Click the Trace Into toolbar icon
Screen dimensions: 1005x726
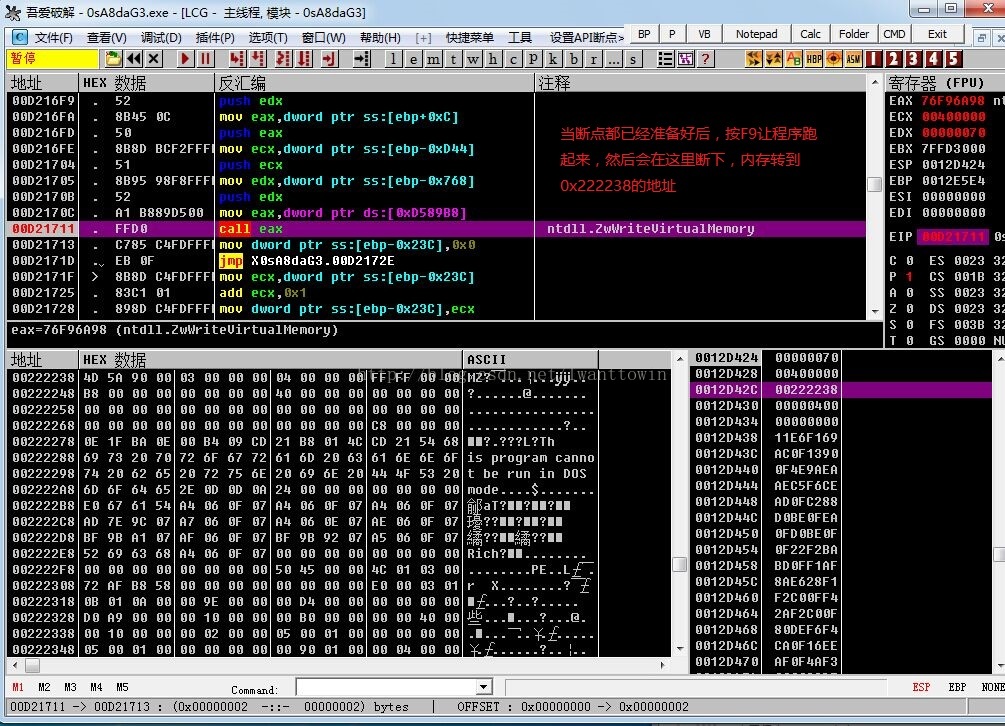283,59
